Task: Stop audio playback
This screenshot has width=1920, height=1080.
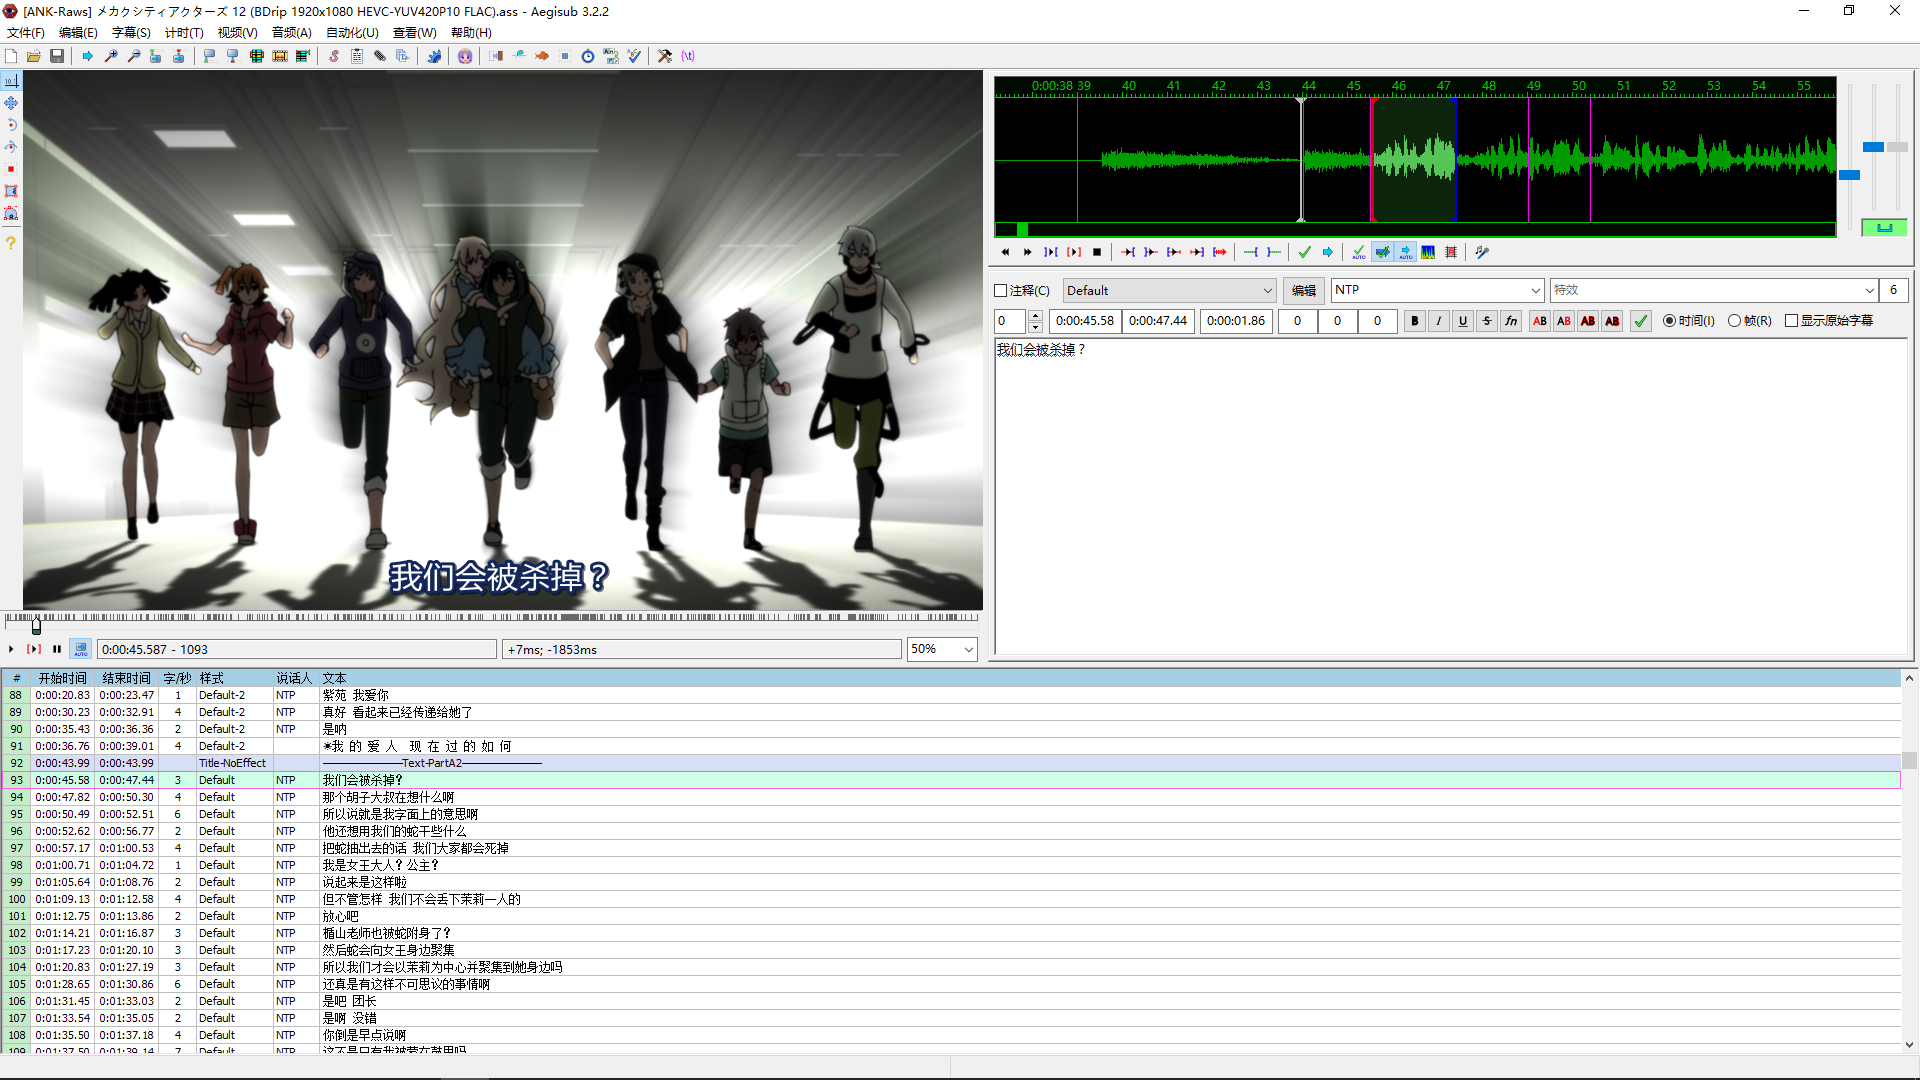Action: click(x=1097, y=252)
